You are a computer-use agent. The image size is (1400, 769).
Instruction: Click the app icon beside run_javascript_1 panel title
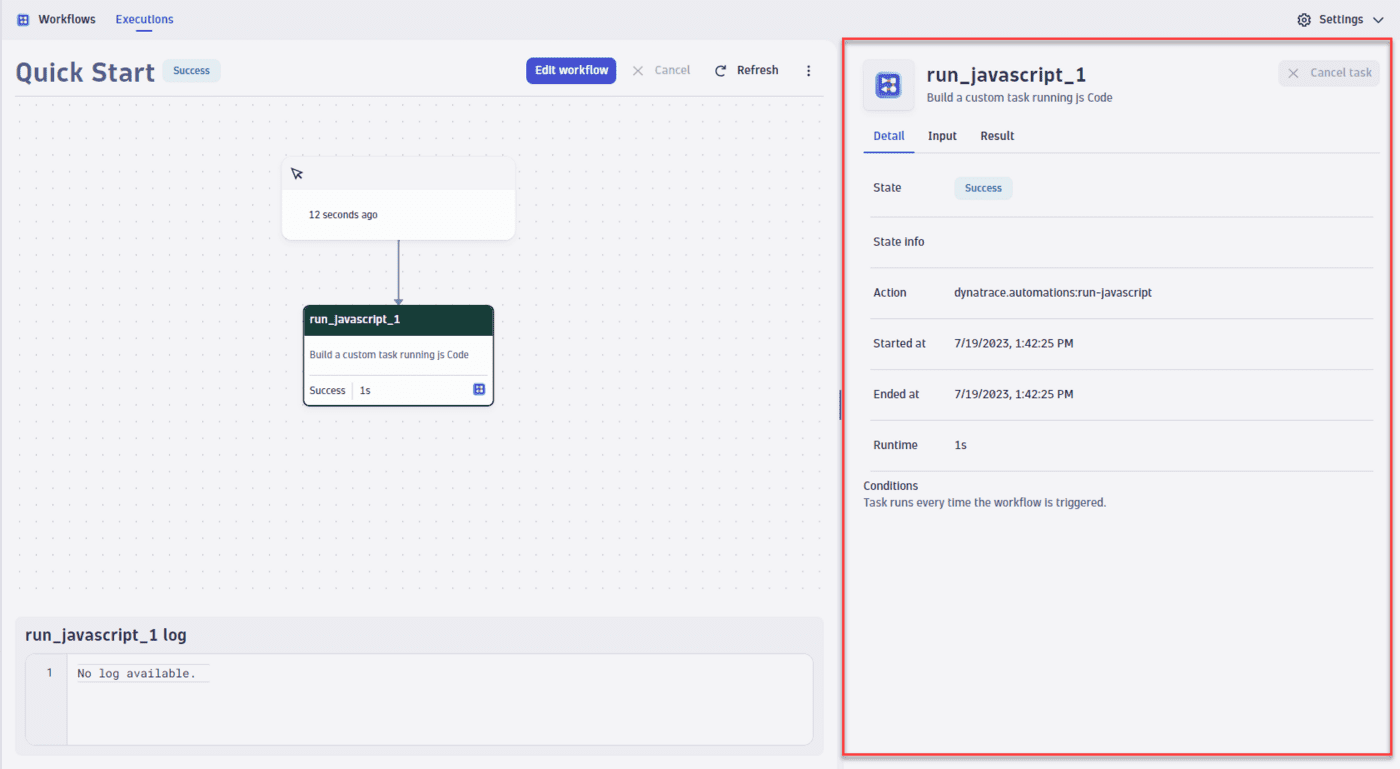(x=888, y=86)
